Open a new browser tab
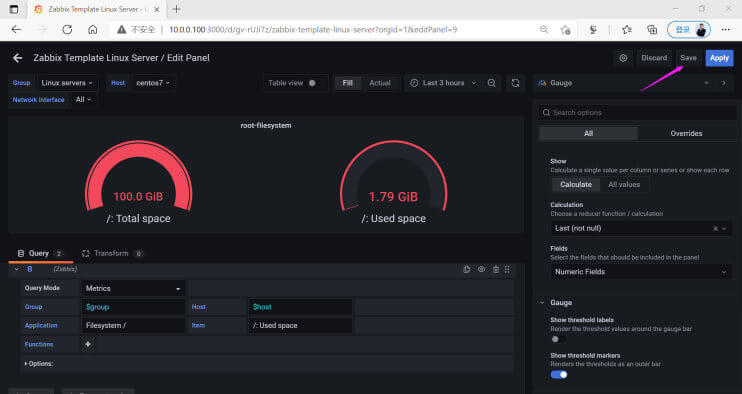 tap(176, 9)
